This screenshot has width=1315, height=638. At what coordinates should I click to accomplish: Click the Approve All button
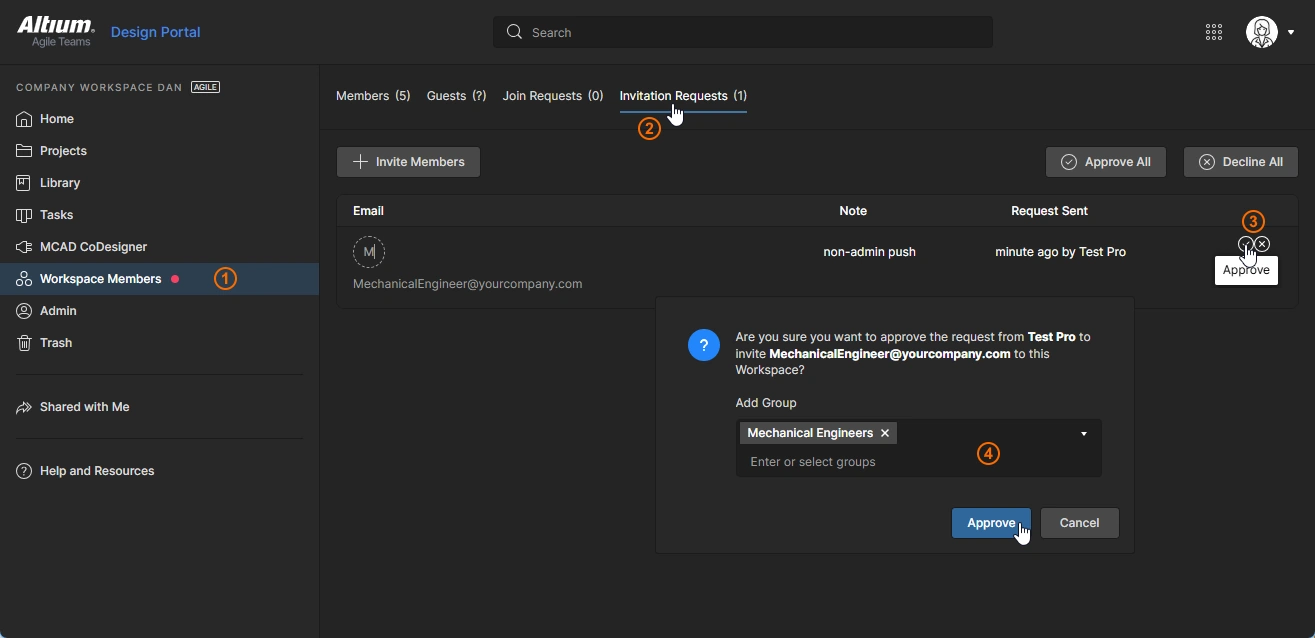pos(1105,162)
